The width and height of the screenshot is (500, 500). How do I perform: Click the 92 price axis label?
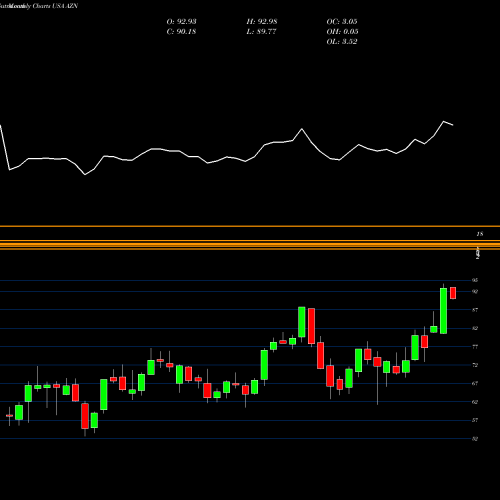pos(475,292)
